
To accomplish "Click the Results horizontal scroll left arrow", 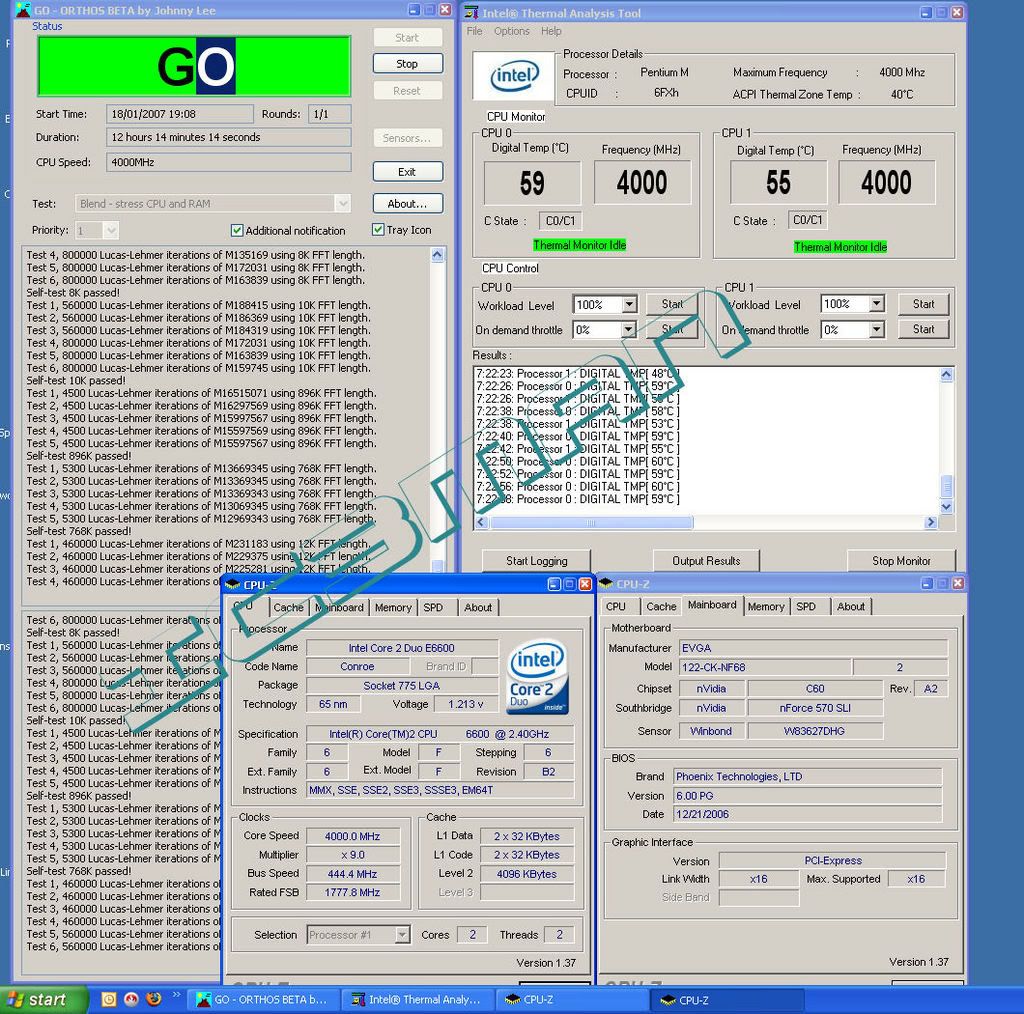I will coord(481,522).
